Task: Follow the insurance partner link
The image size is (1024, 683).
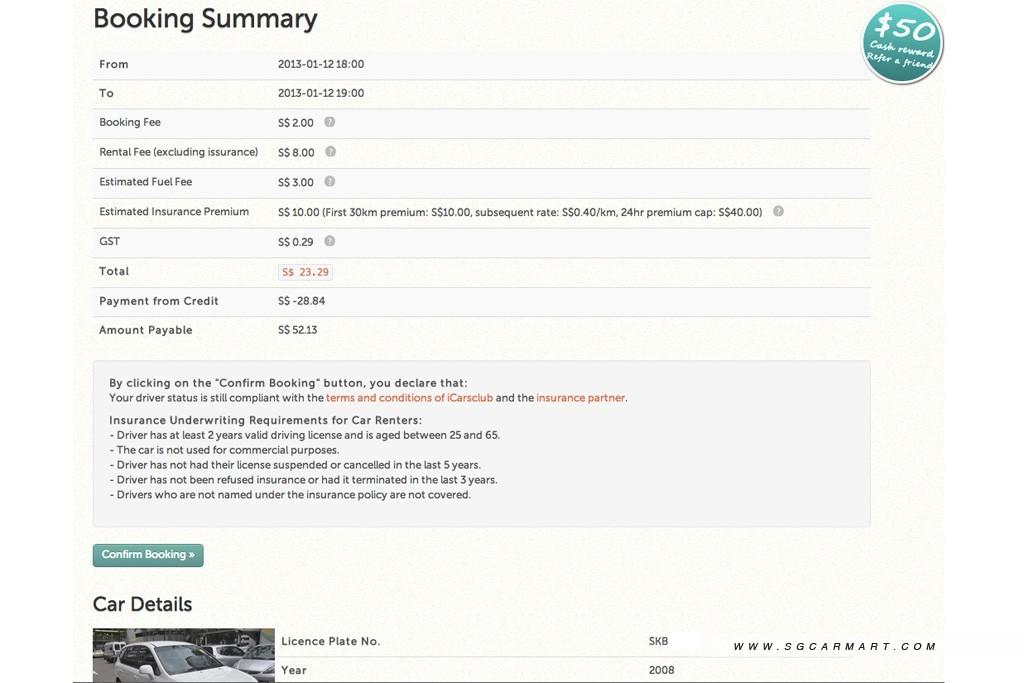Action: click(580, 398)
